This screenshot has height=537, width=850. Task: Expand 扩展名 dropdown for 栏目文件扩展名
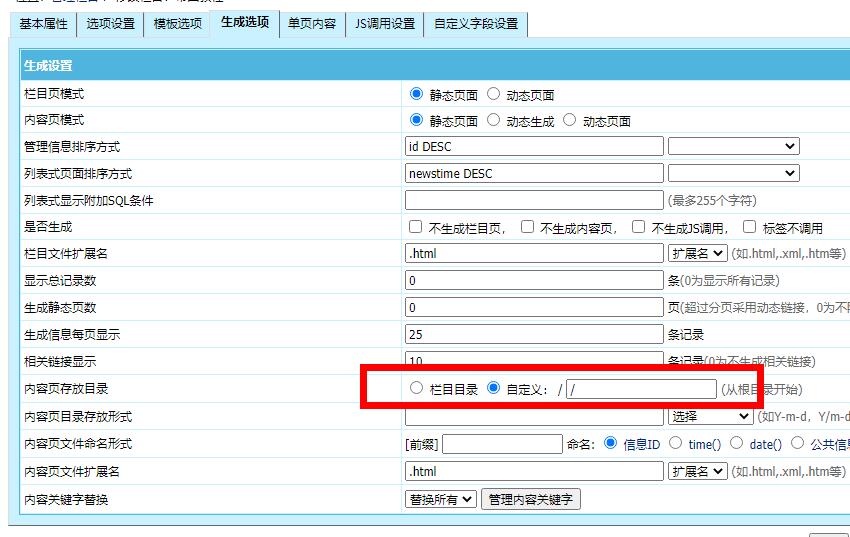pyautogui.click(x=697, y=254)
